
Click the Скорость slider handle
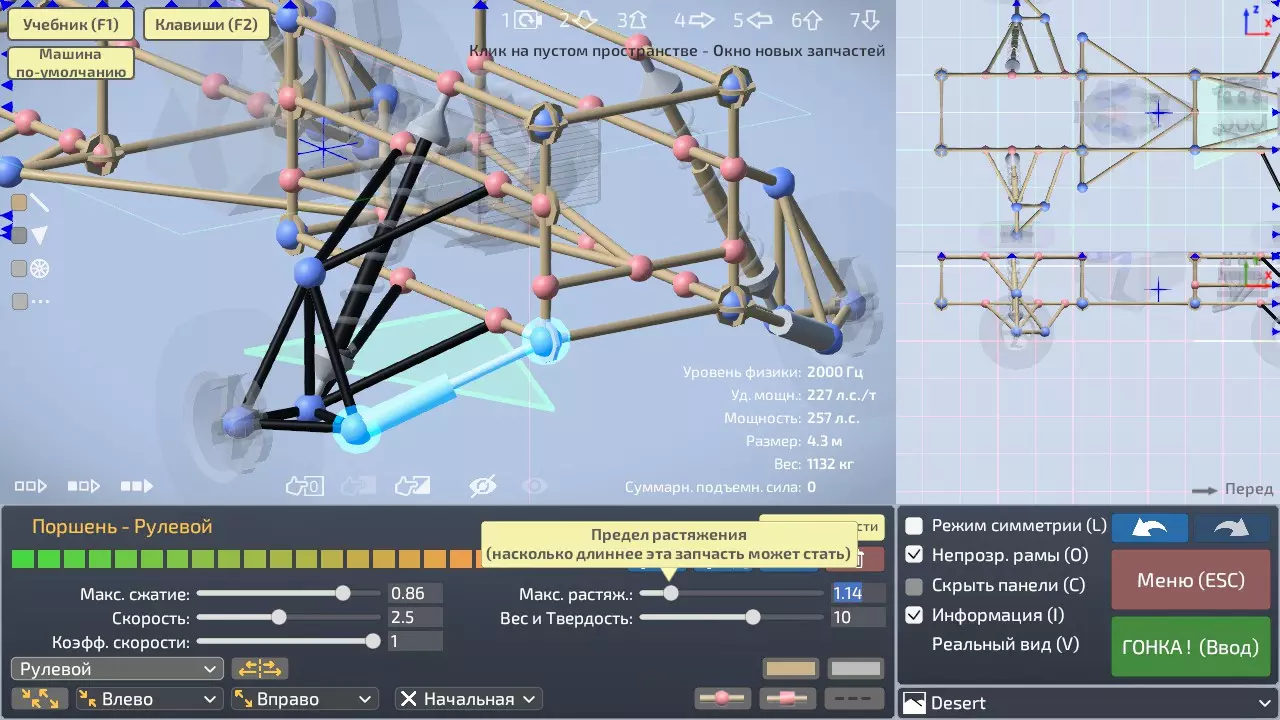[x=279, y=618]
